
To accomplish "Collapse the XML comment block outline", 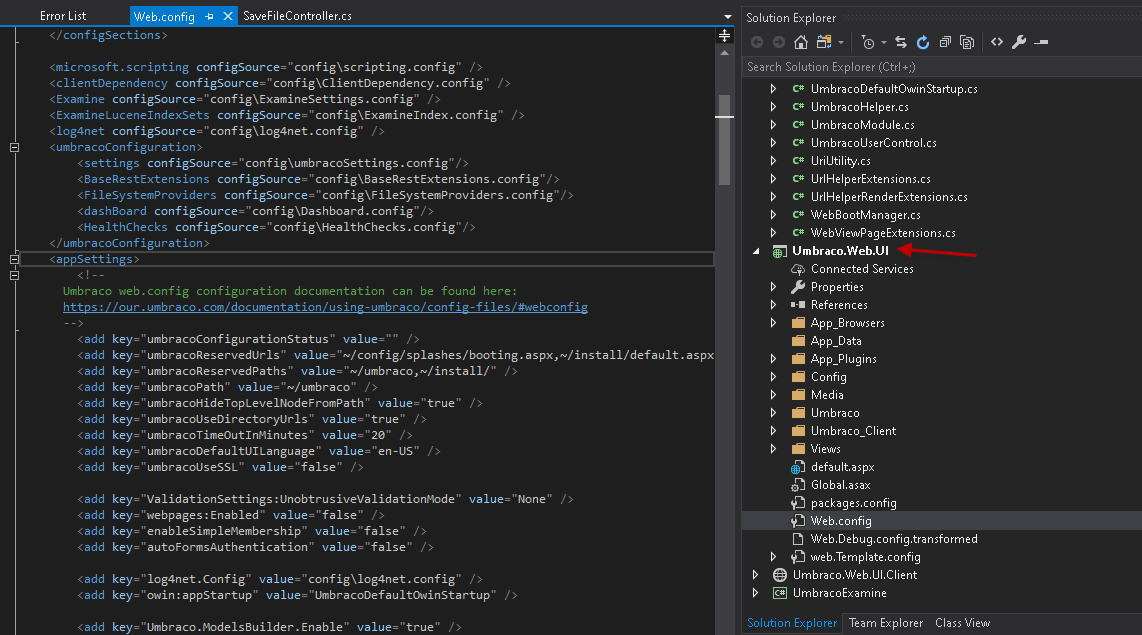I will [x=14, y=275].
